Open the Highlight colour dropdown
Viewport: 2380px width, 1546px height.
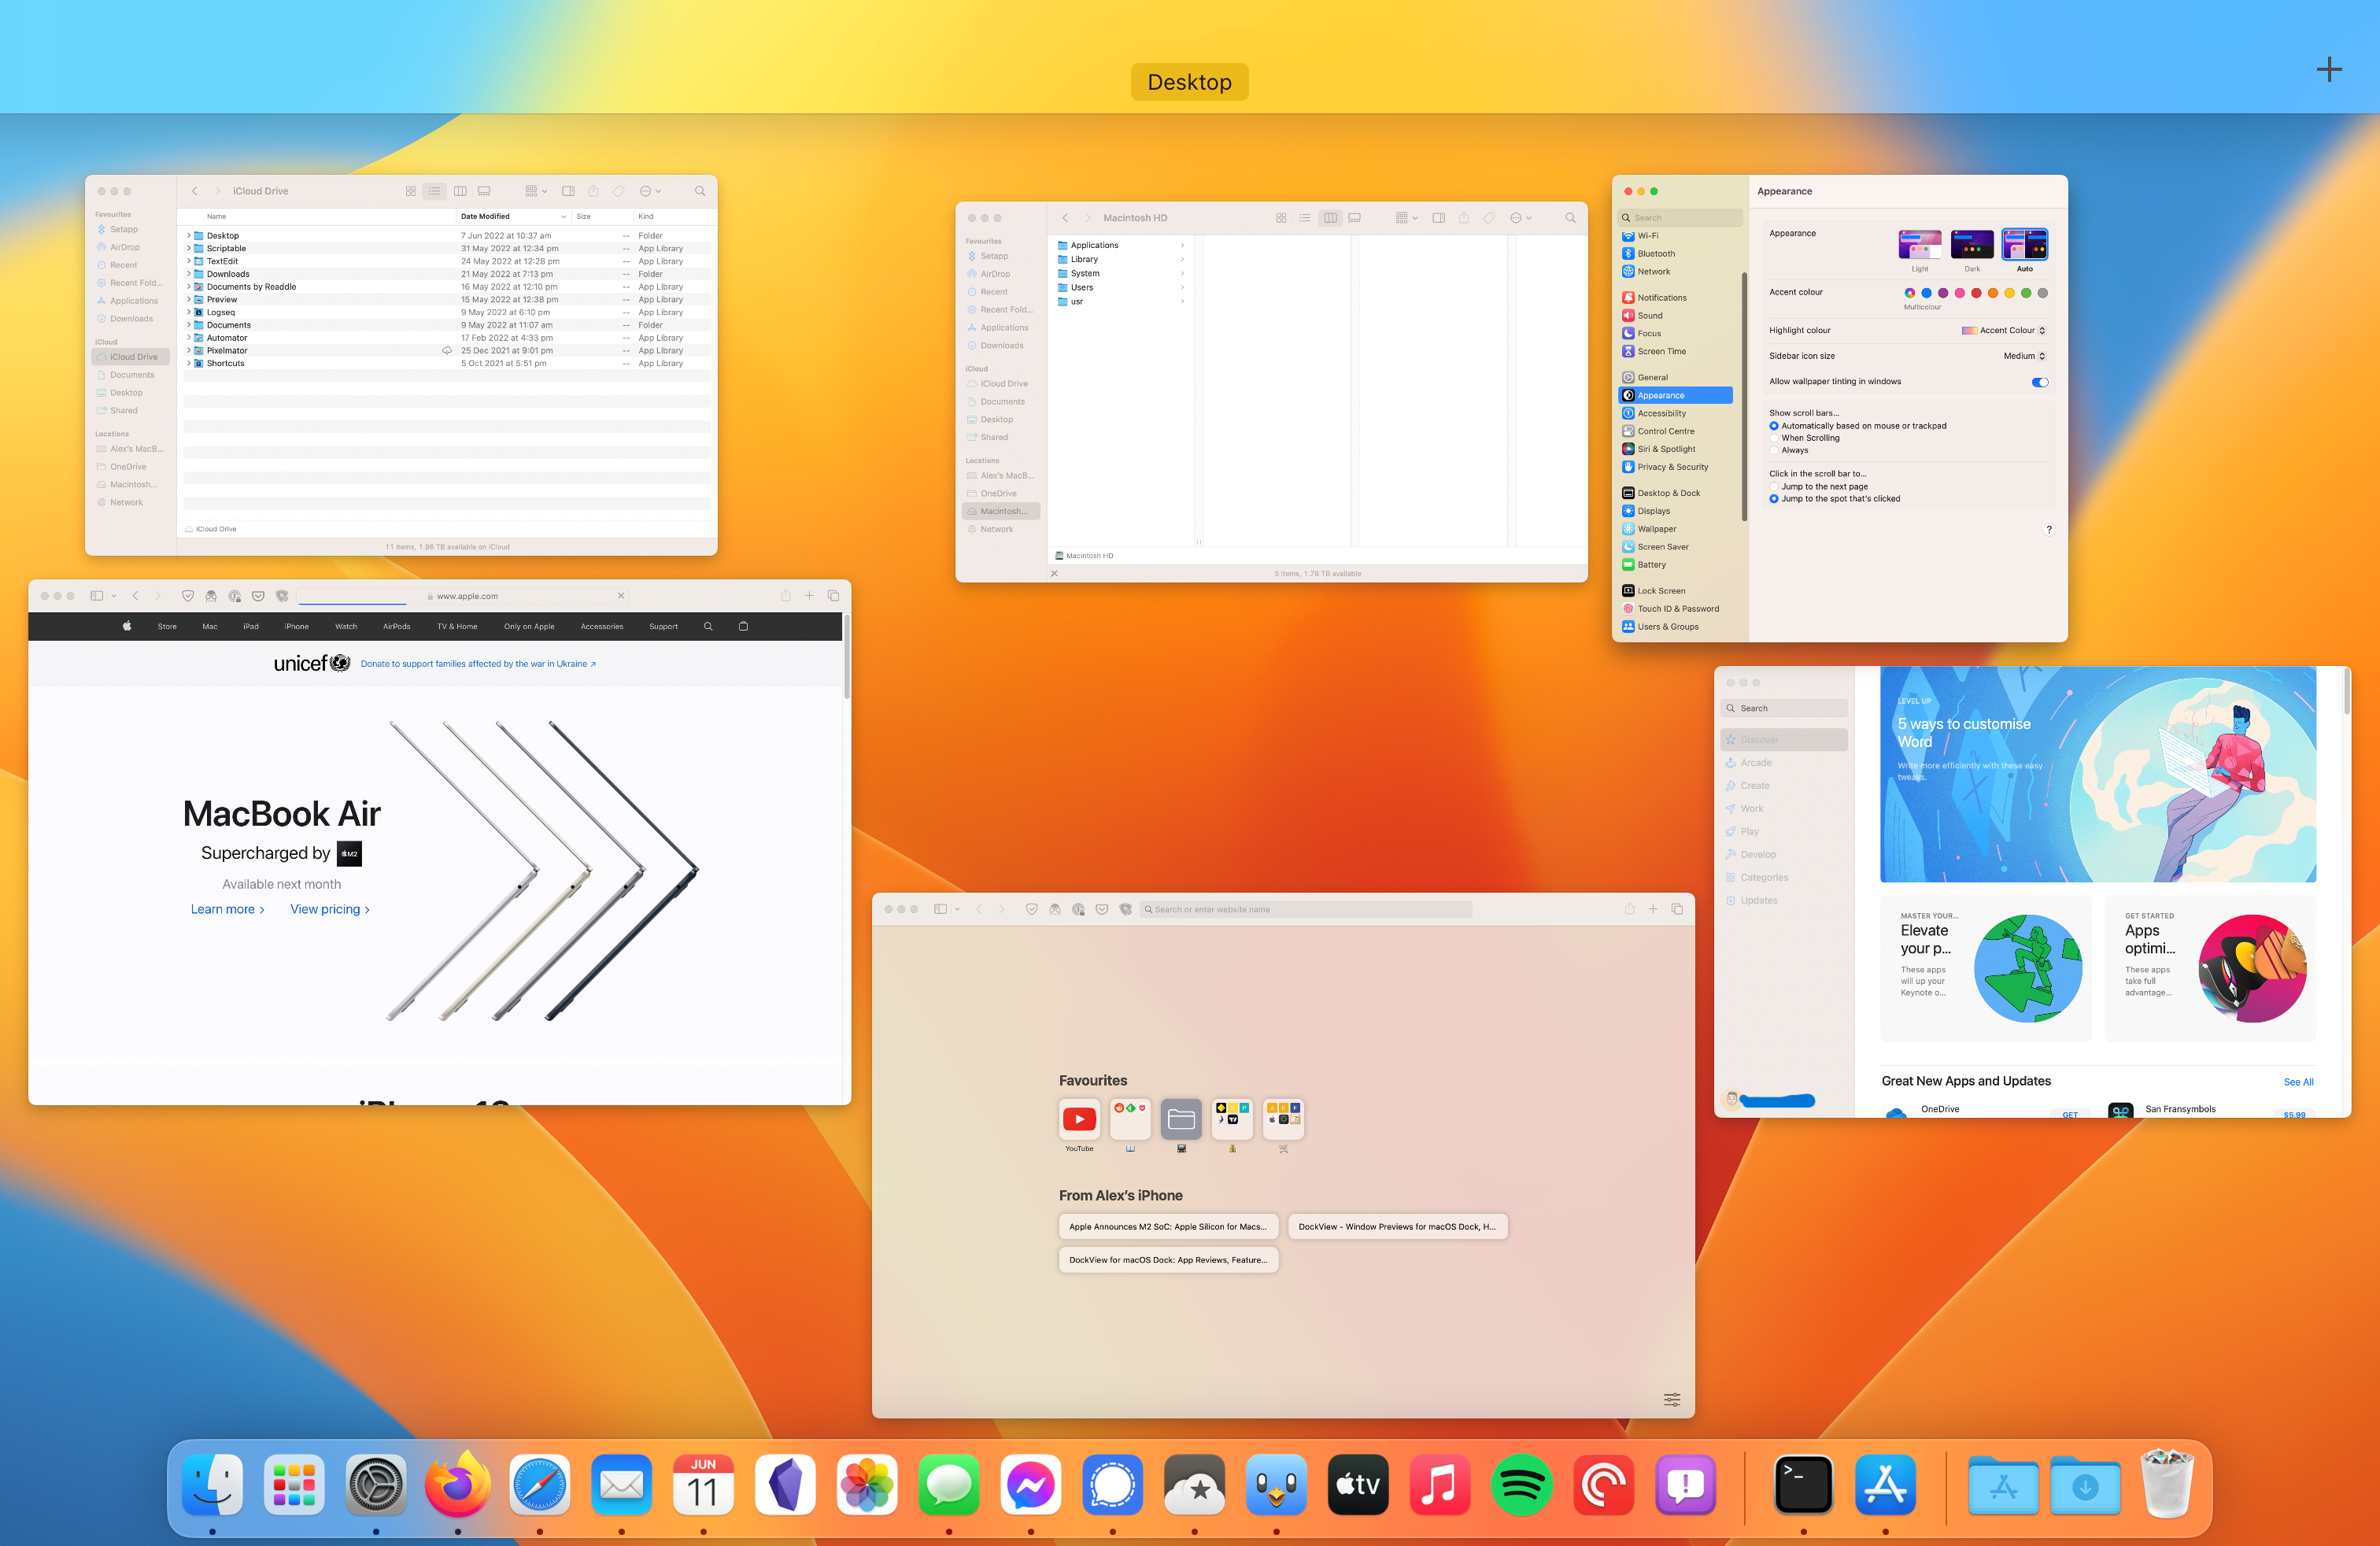pos(2005,330)
